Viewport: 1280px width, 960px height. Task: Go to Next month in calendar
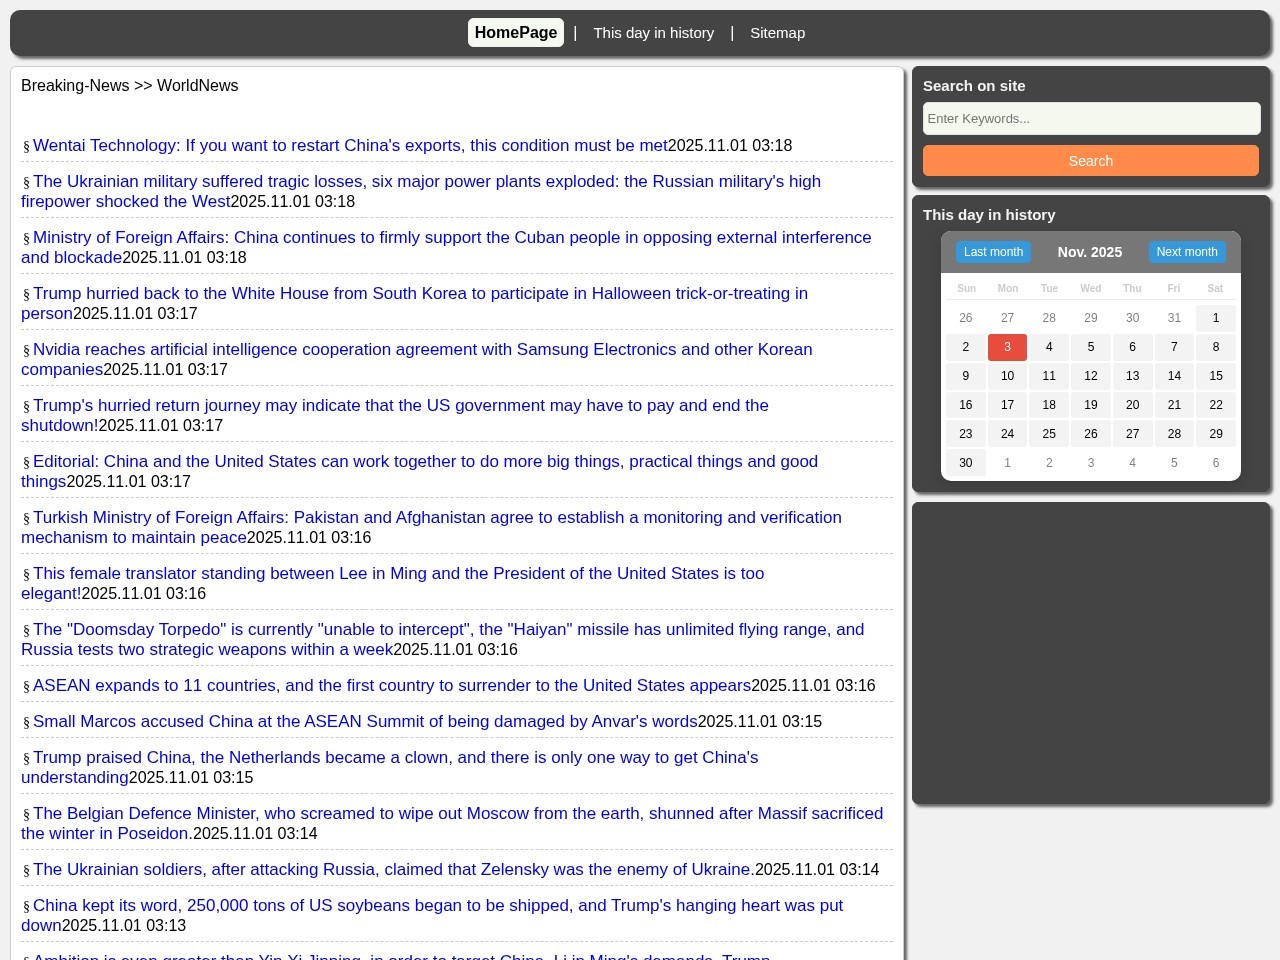(1186, 252)
